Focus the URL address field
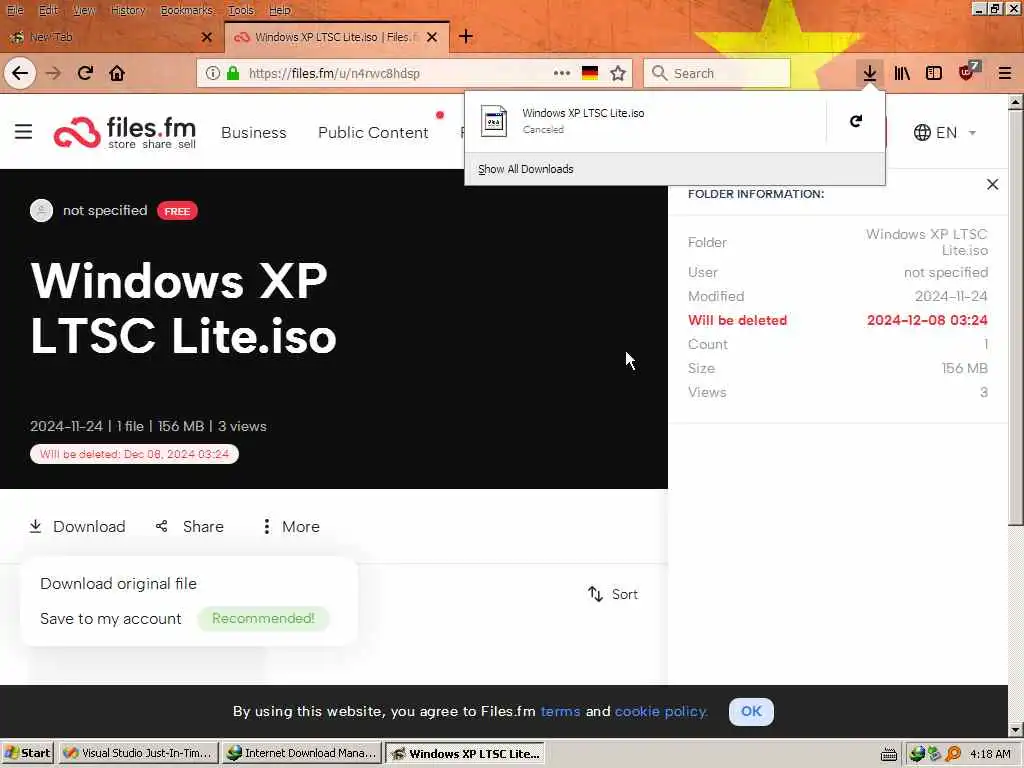This screenshot has width=1024, height=768. click(398, 73)
